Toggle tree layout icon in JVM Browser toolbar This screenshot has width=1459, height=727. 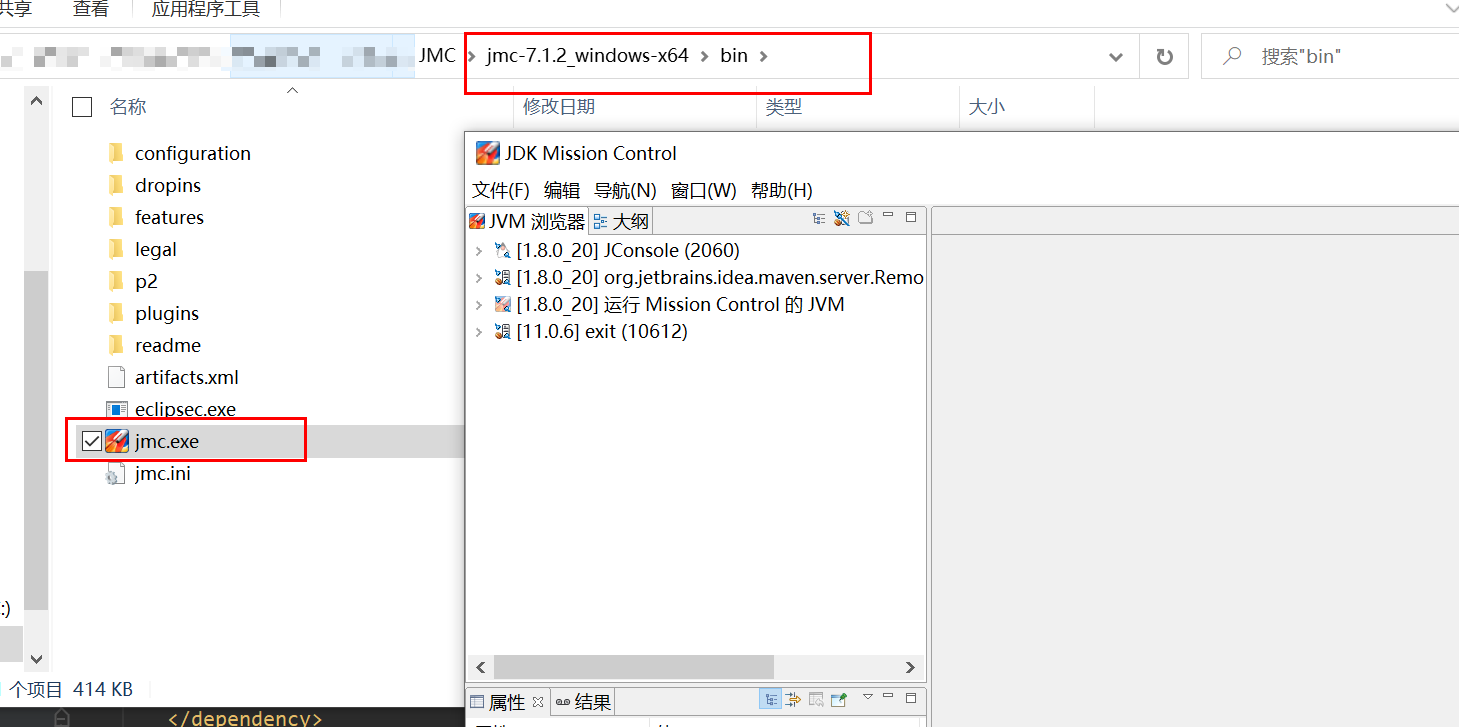(819, 217)
